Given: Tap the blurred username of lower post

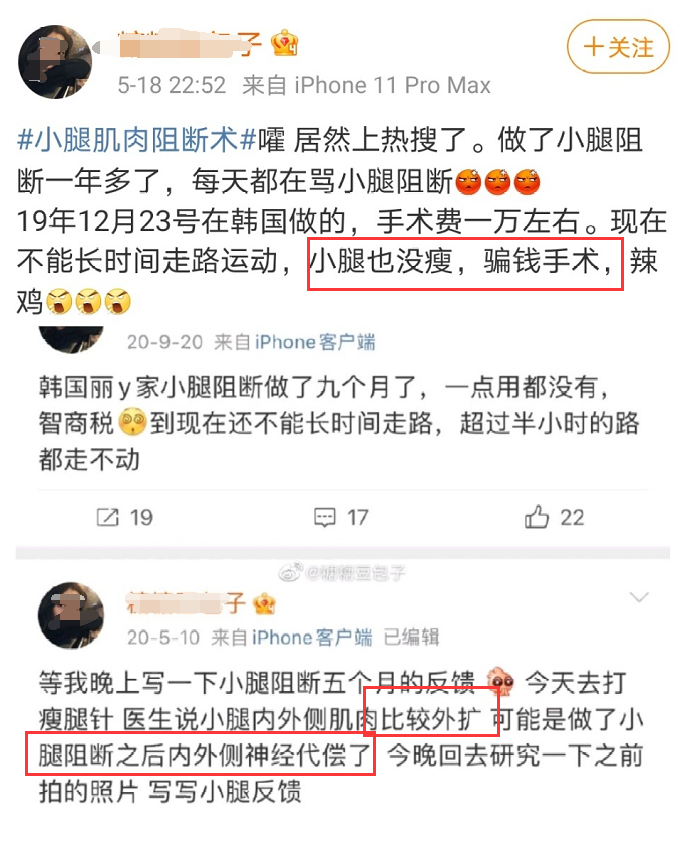Looking at the screenshot, I should 185,603.
